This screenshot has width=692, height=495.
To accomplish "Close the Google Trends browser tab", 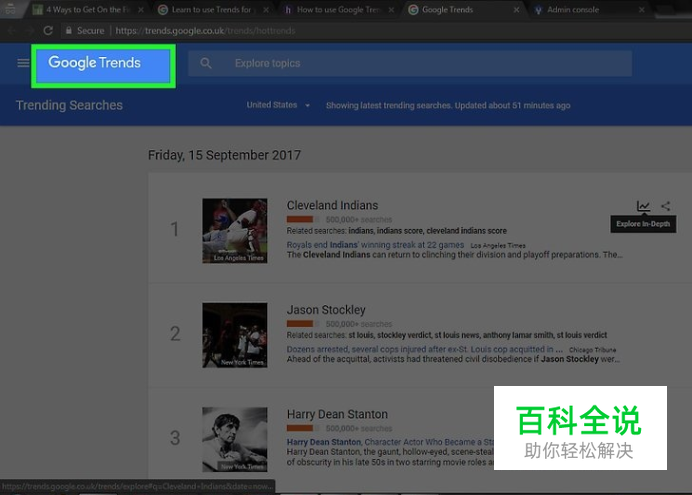I will point(516,10).
